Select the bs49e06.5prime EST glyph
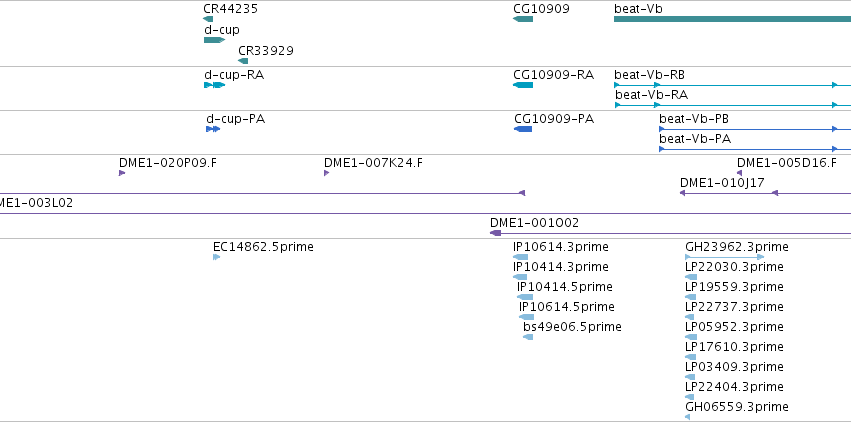The width and height of the screenshot is (851, 422). click(528, 337)
